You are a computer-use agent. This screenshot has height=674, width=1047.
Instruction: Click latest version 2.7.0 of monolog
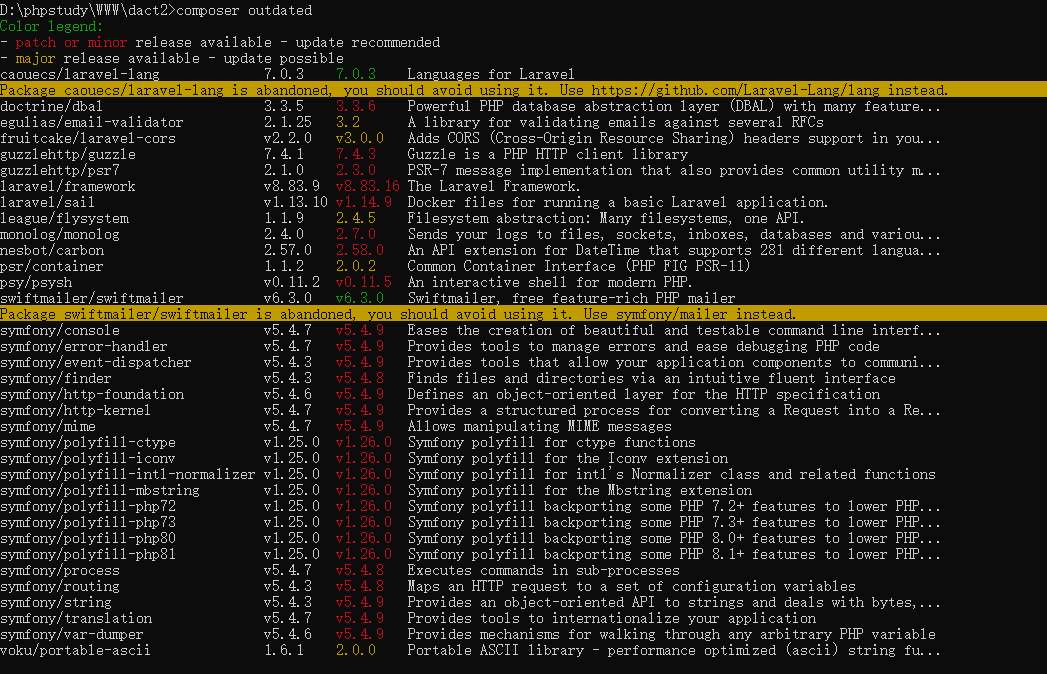point(356,234)
